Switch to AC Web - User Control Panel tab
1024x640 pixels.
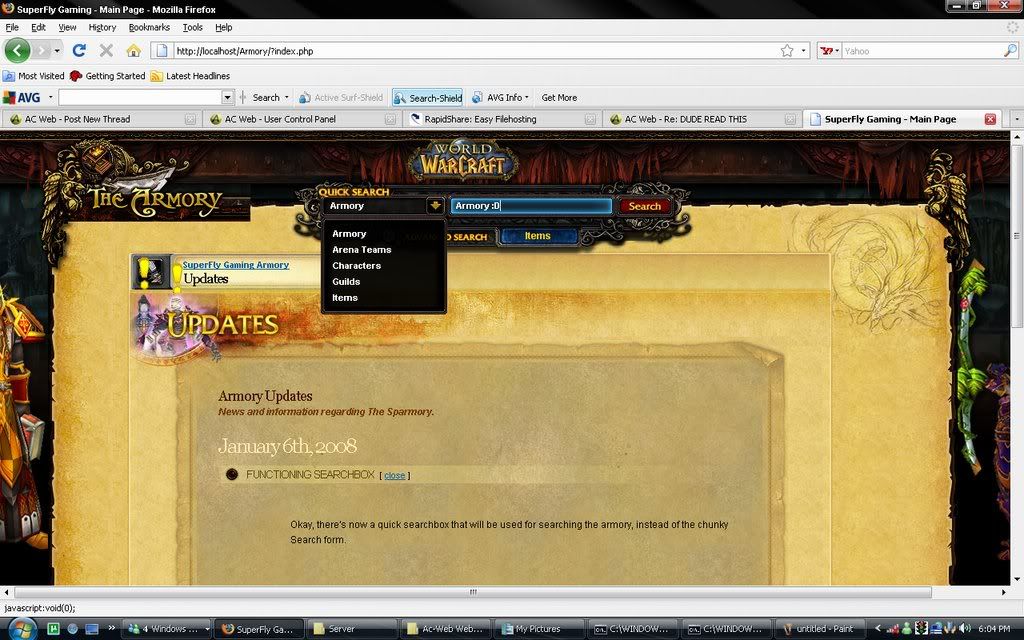(300, 119)
